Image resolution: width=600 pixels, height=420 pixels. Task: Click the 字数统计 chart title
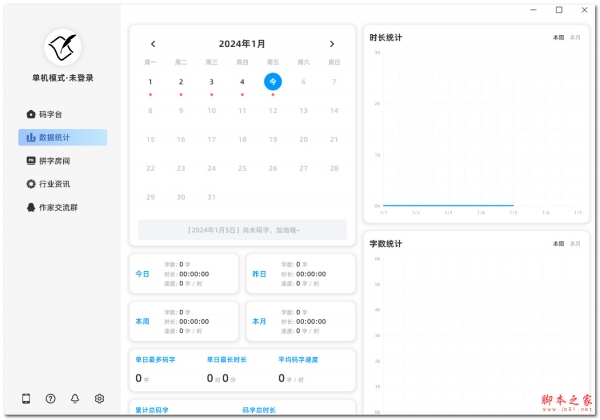(386, 244)
